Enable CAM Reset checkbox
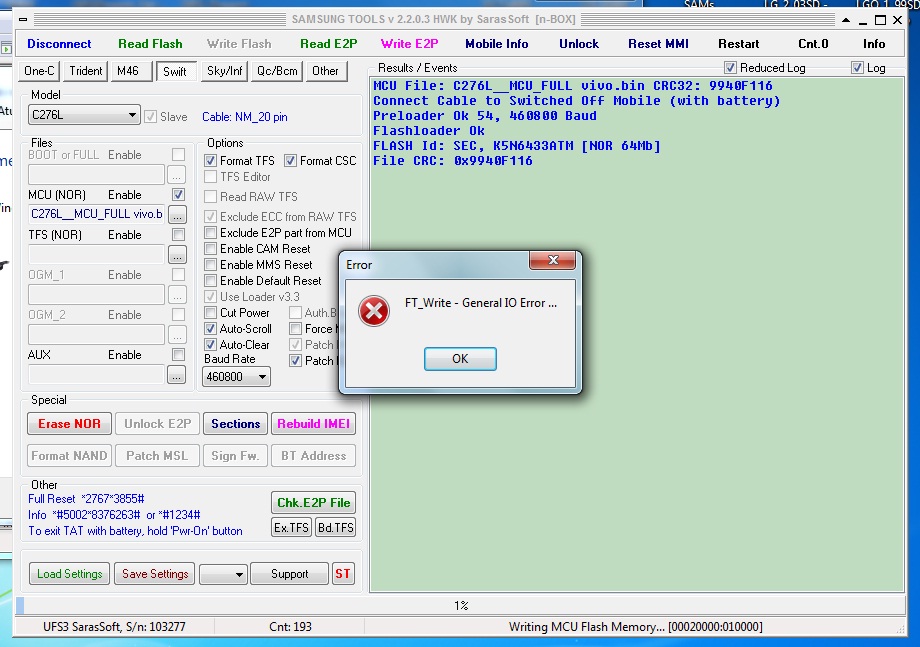Viewport: 920px width, 647px height. (x=211, y=249)
